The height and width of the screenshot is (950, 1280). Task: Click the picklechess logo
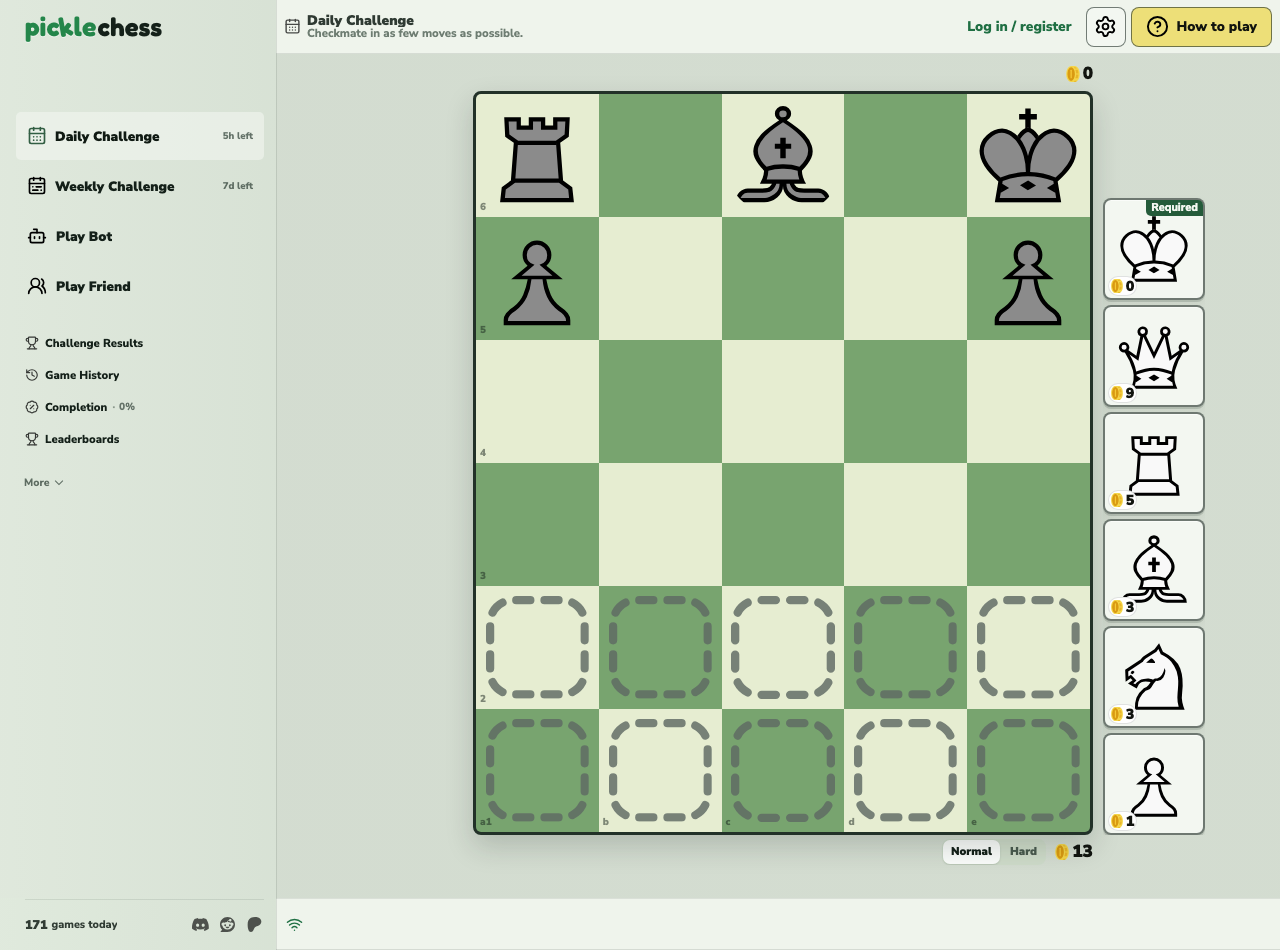[x=93, y=28]
